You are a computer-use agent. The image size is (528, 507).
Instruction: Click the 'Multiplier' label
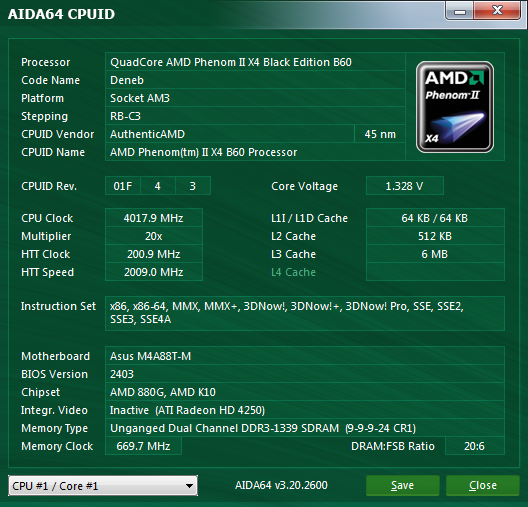46,236
